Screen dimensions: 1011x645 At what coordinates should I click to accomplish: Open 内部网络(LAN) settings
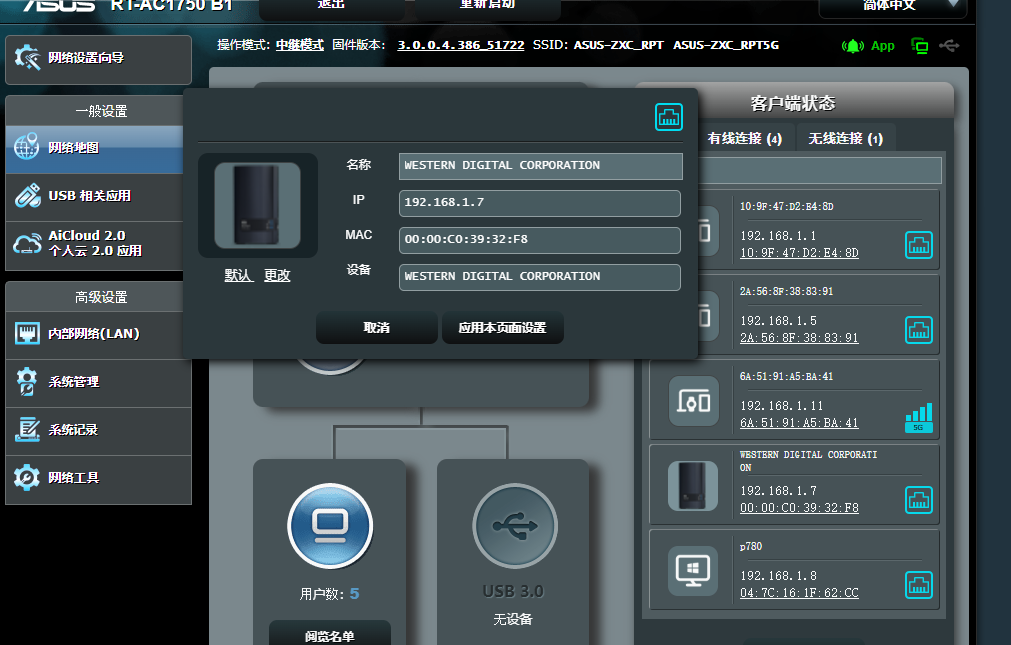(x=94, y=335)
